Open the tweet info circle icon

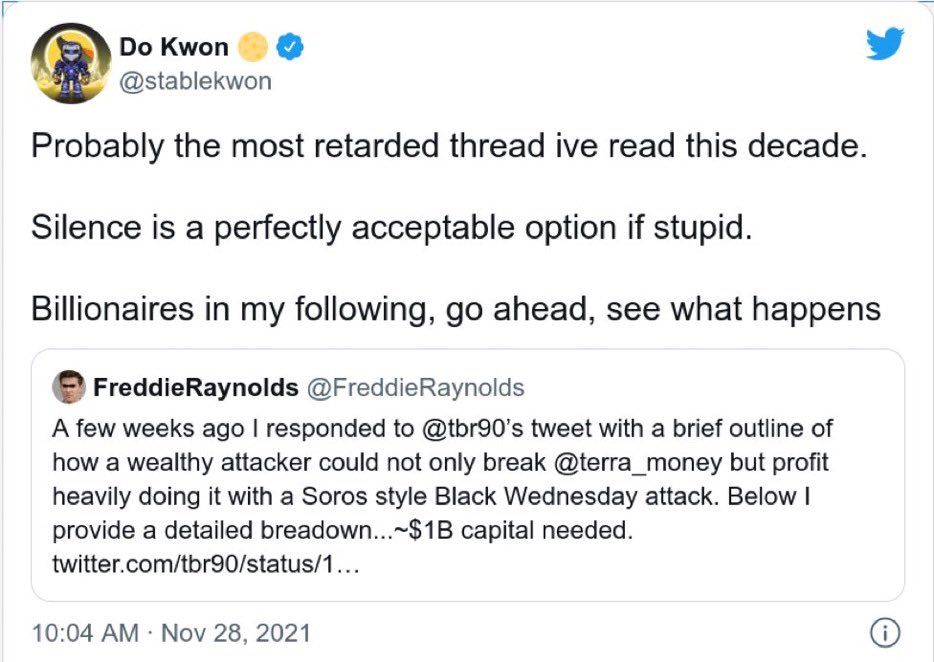pos(885,632)
